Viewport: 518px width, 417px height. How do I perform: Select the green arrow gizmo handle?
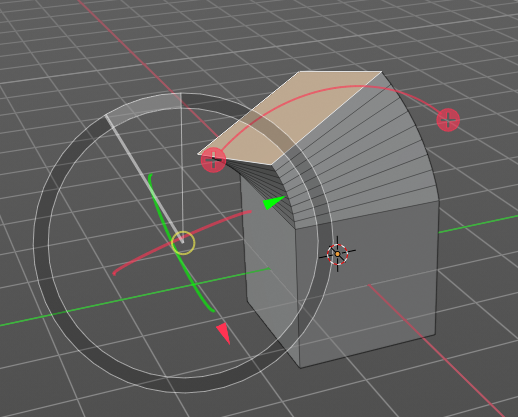(273, 202)
